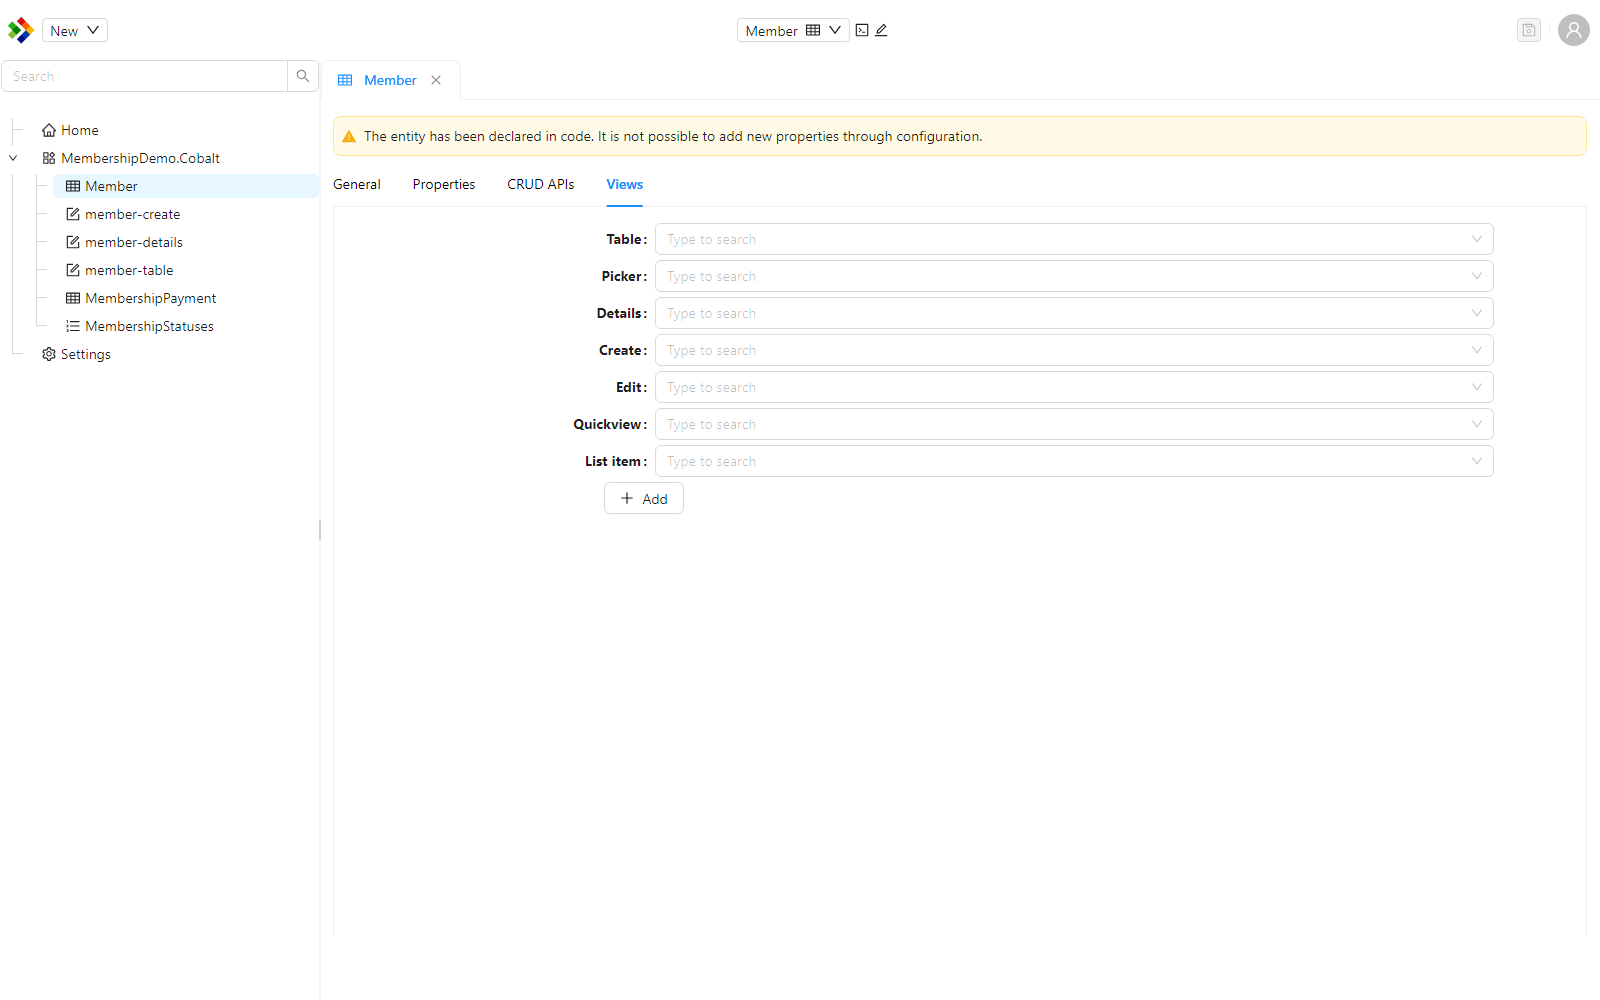Screen dimensions: 1600x1000
Task: Click the Add button
Action: [x=644, y=498]
